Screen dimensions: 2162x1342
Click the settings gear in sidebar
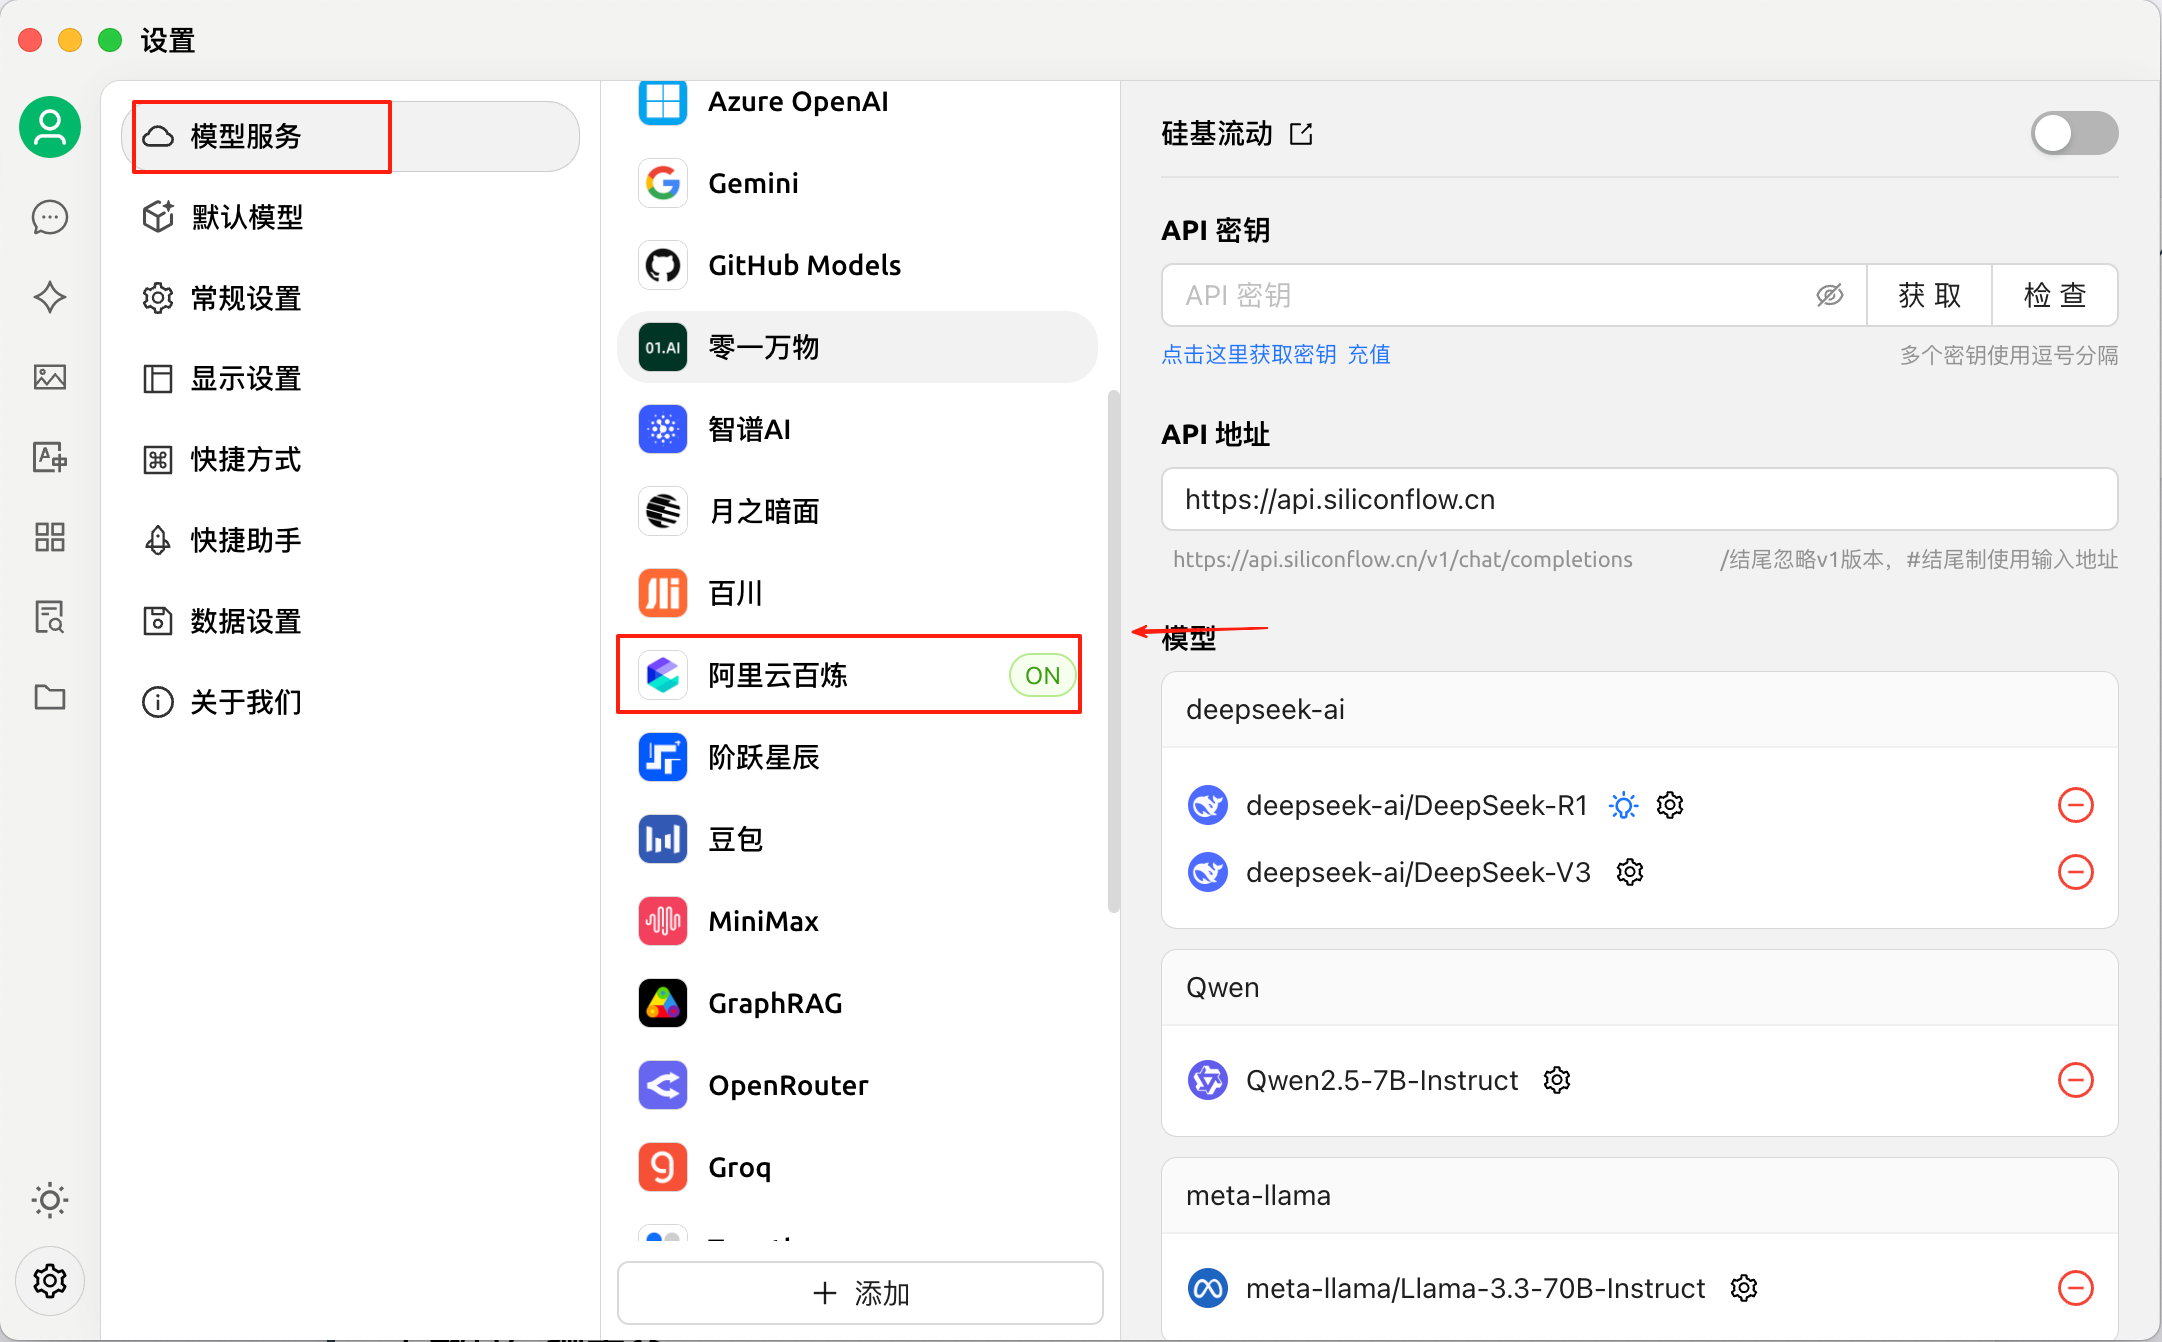[50, 1280]
